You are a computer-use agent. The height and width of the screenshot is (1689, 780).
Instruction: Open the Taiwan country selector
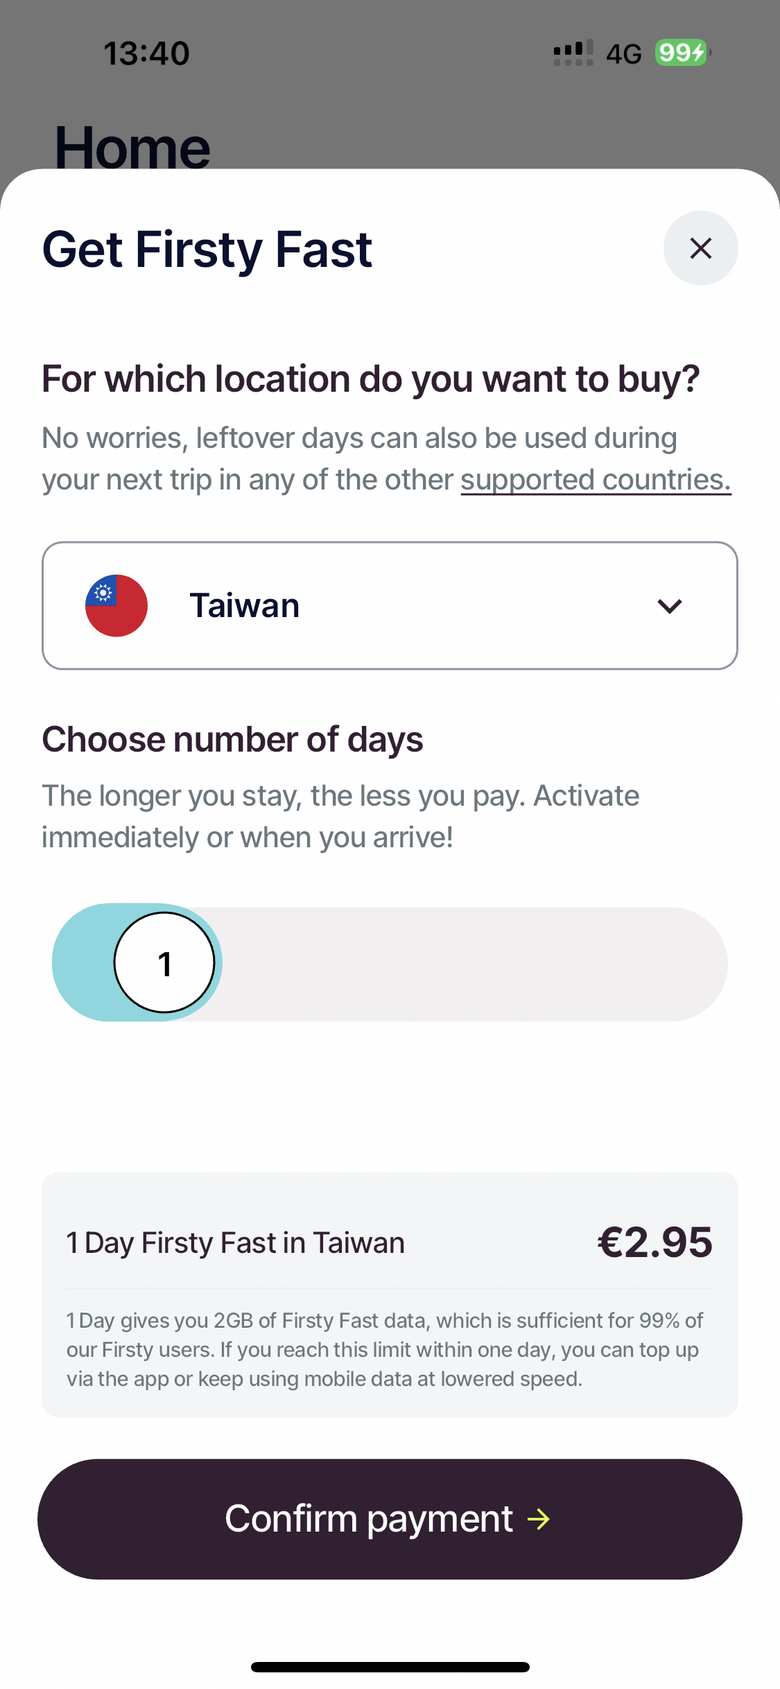pos(390,606)
